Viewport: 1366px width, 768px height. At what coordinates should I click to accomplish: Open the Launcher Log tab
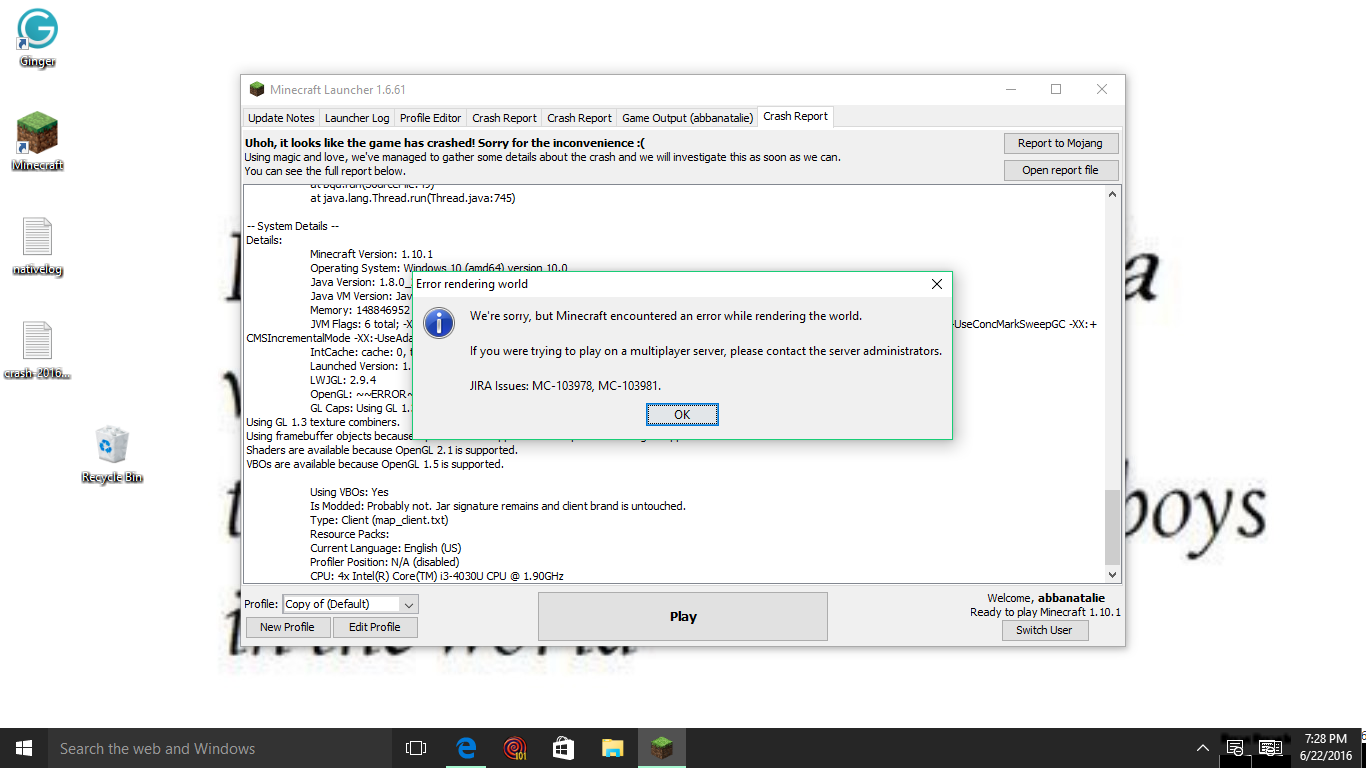357,118
